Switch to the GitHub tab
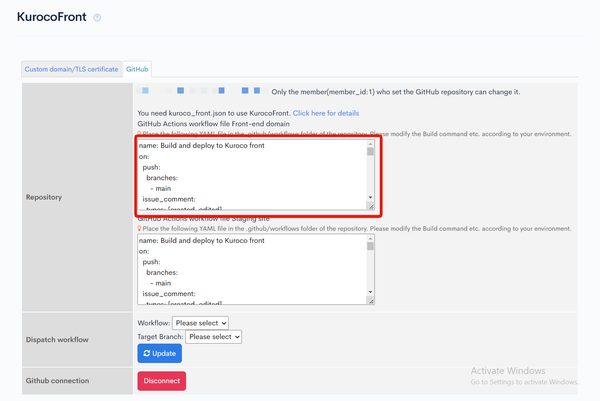 click(x=137, y=69)
